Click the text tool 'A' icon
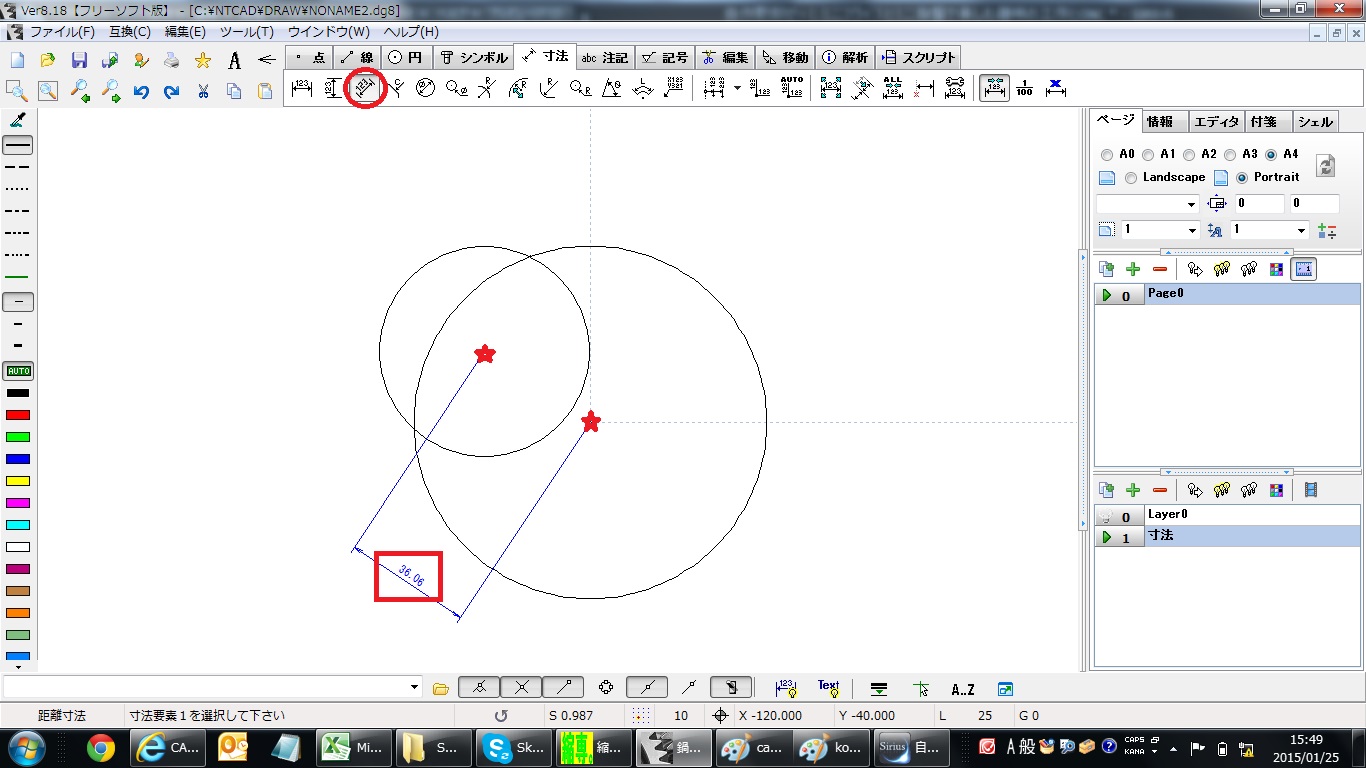The image size is (1366, 768). click(x=234, y=60)
